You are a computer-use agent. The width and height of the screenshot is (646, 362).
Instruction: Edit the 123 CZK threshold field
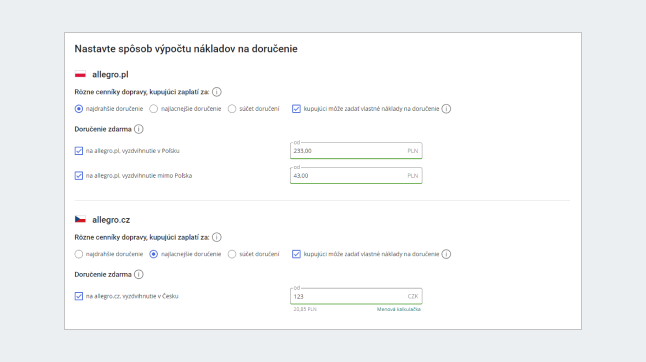point(356,296)
